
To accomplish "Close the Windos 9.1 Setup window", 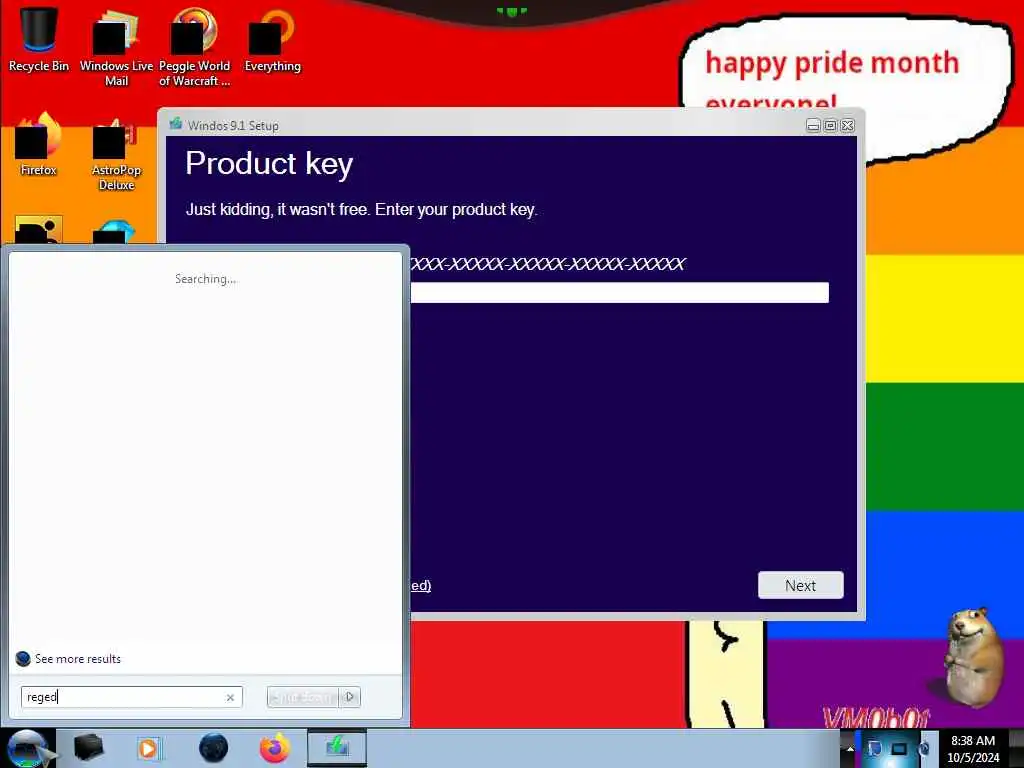I will pos(848,125).
